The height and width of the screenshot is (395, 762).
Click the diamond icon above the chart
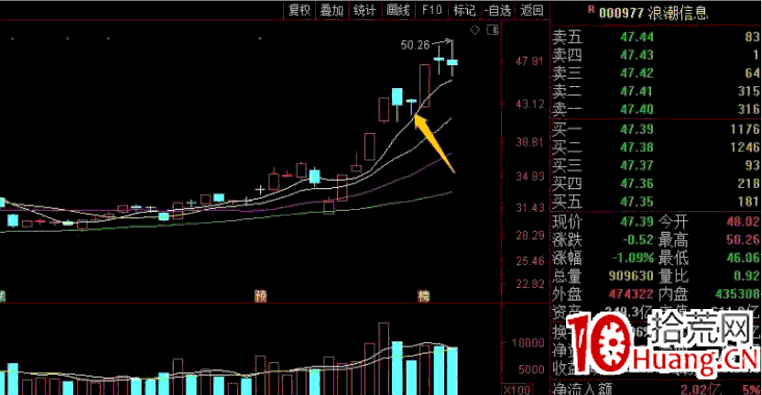click(475, 30)
